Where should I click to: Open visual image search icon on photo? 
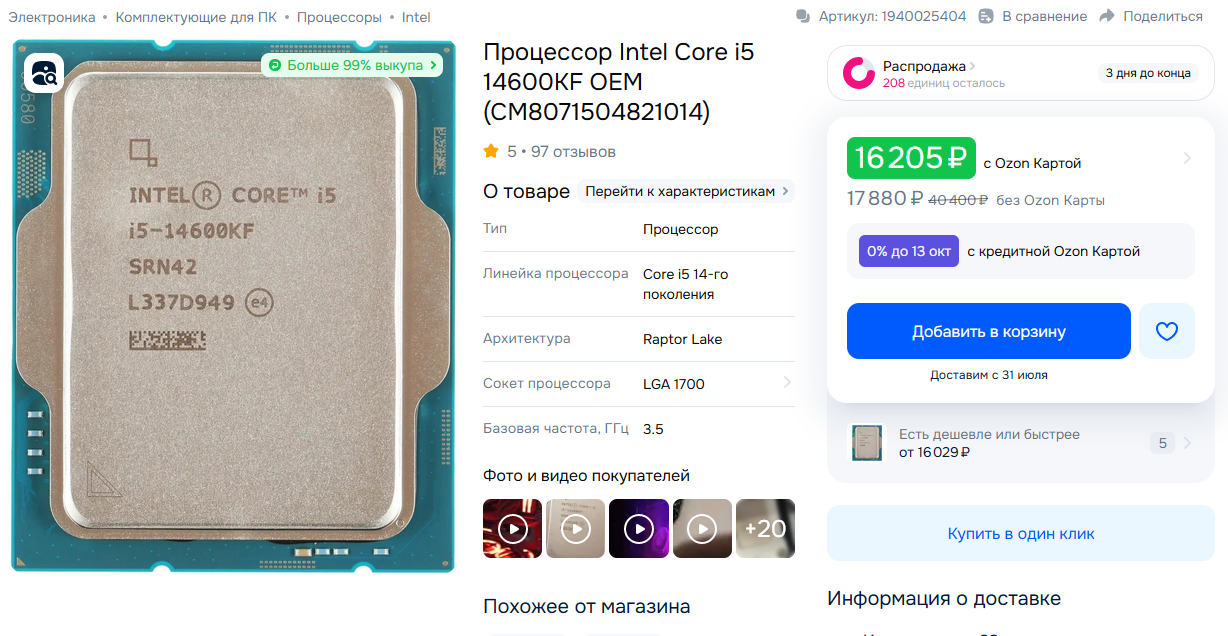(x=45, y=73)
